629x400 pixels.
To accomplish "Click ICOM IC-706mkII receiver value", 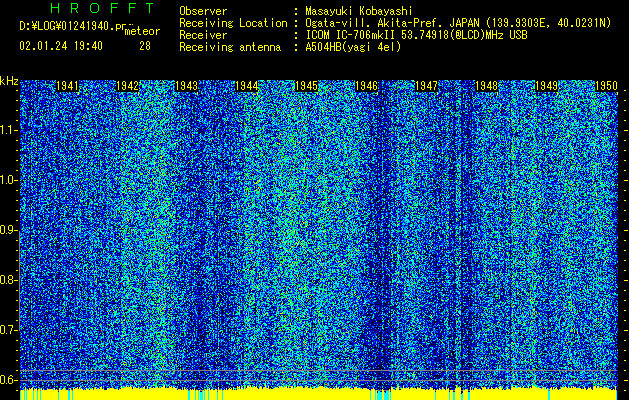I will (416, 35).
